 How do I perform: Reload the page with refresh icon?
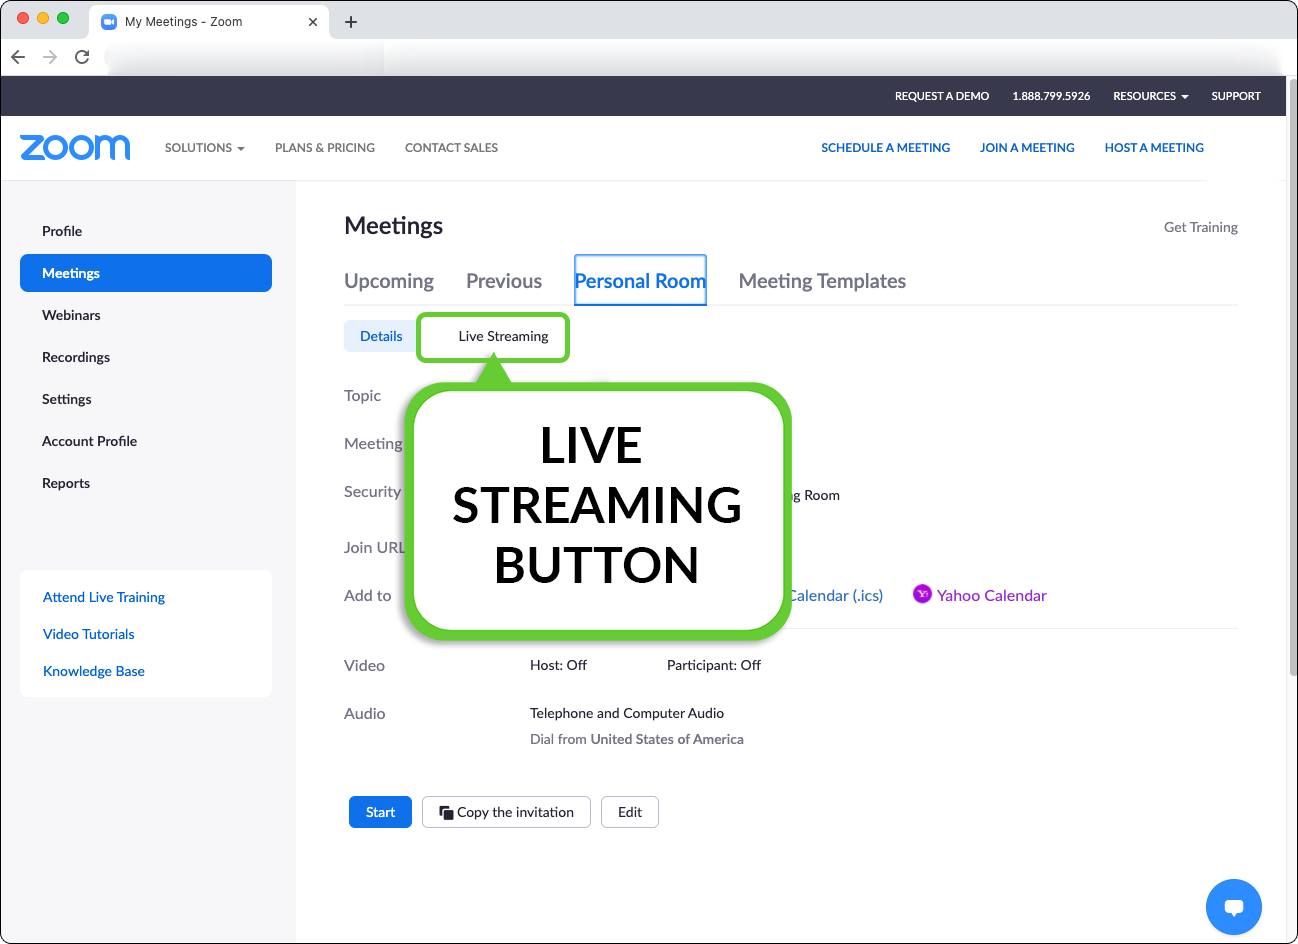82,57
